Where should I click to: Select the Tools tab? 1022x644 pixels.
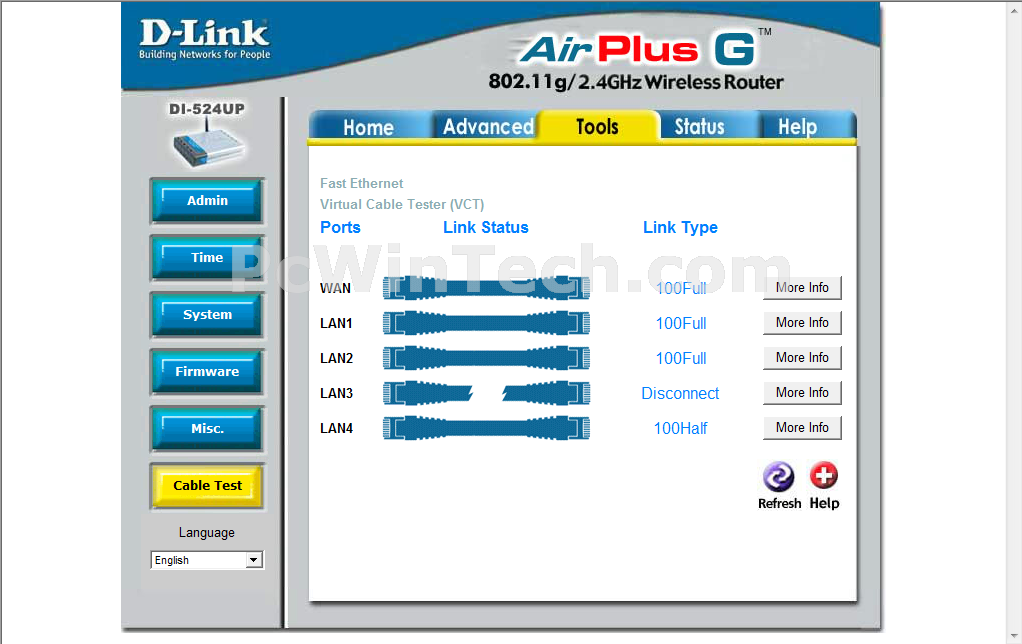tap(597, 126)
